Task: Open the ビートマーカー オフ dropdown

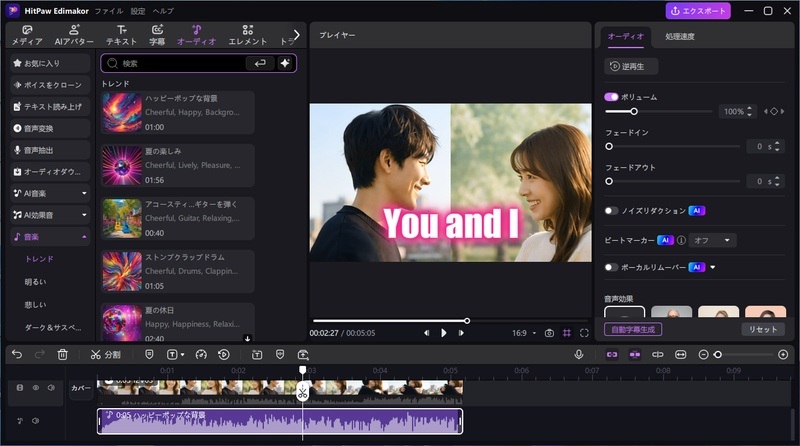Action: (x=712, y=240)
